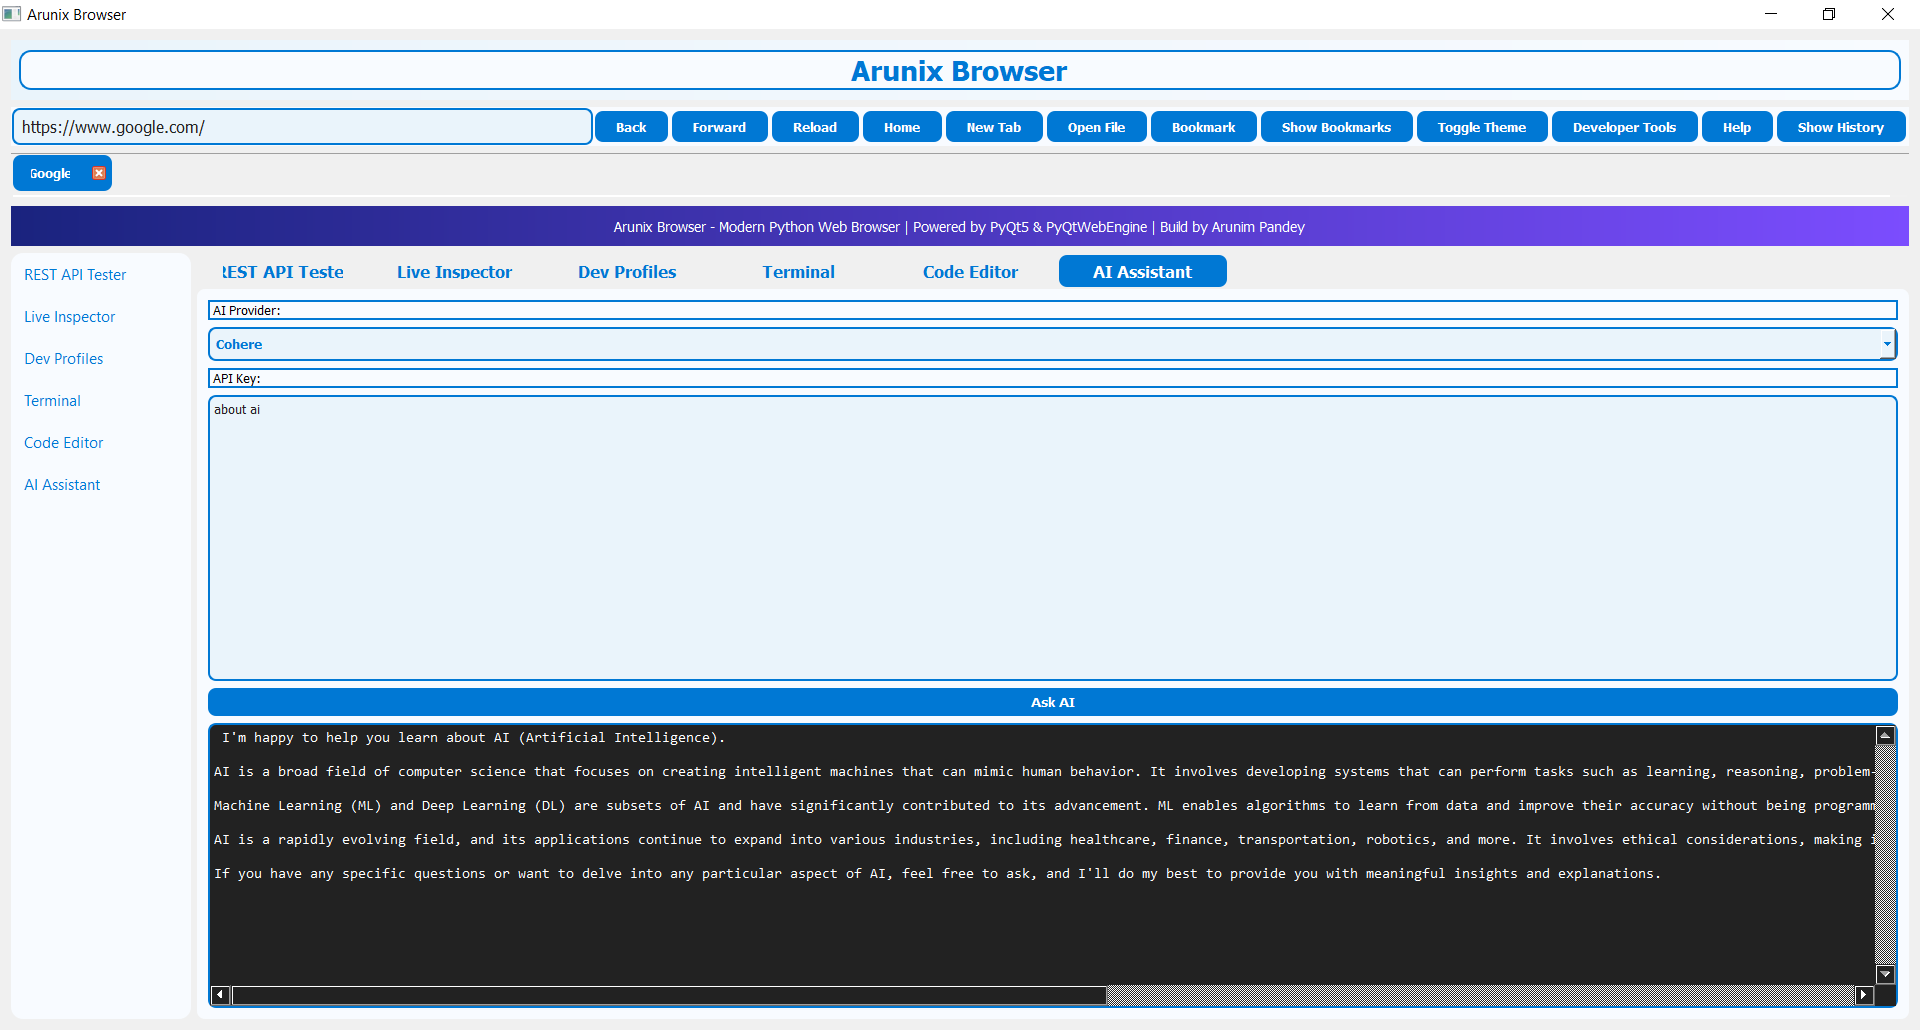
Task: Expand the AI Provider dropdown showing Cohere
Action: click(1886, 344)
